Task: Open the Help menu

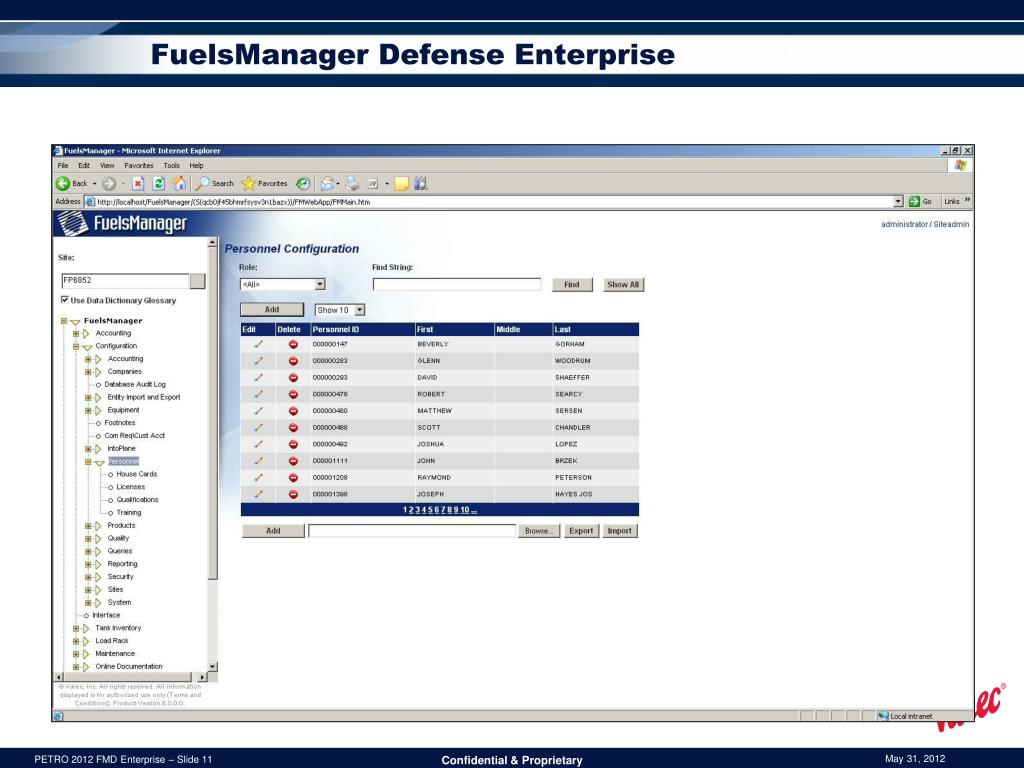Action: pos(197,166)
